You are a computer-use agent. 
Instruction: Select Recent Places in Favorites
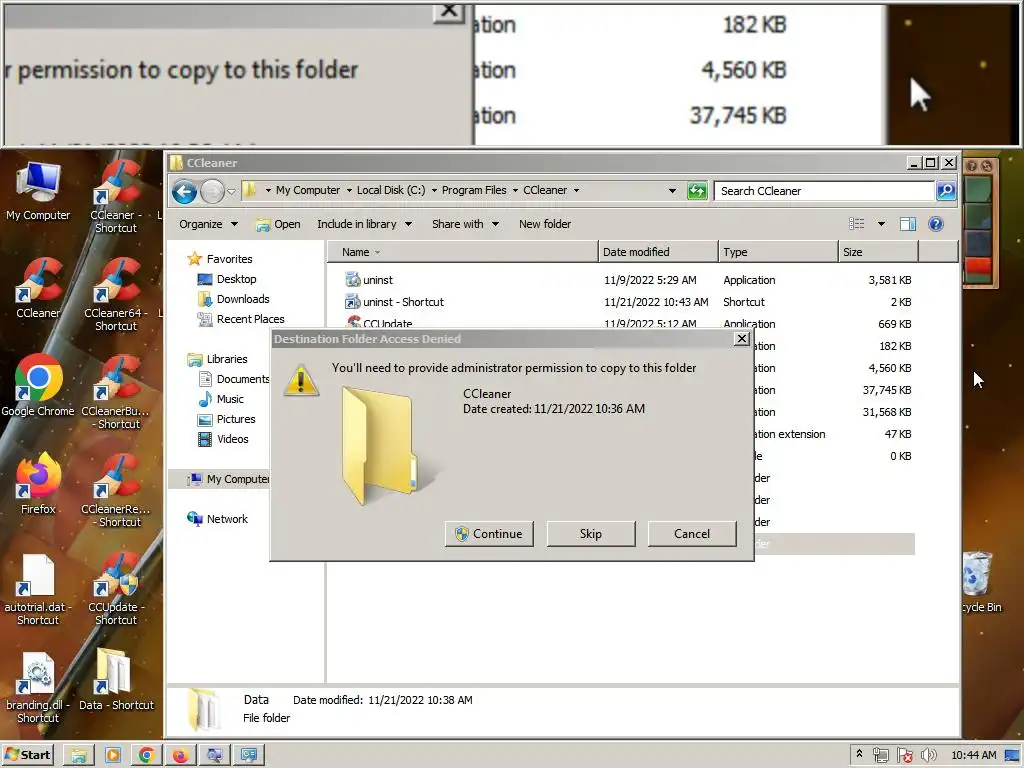coord(241,319)
